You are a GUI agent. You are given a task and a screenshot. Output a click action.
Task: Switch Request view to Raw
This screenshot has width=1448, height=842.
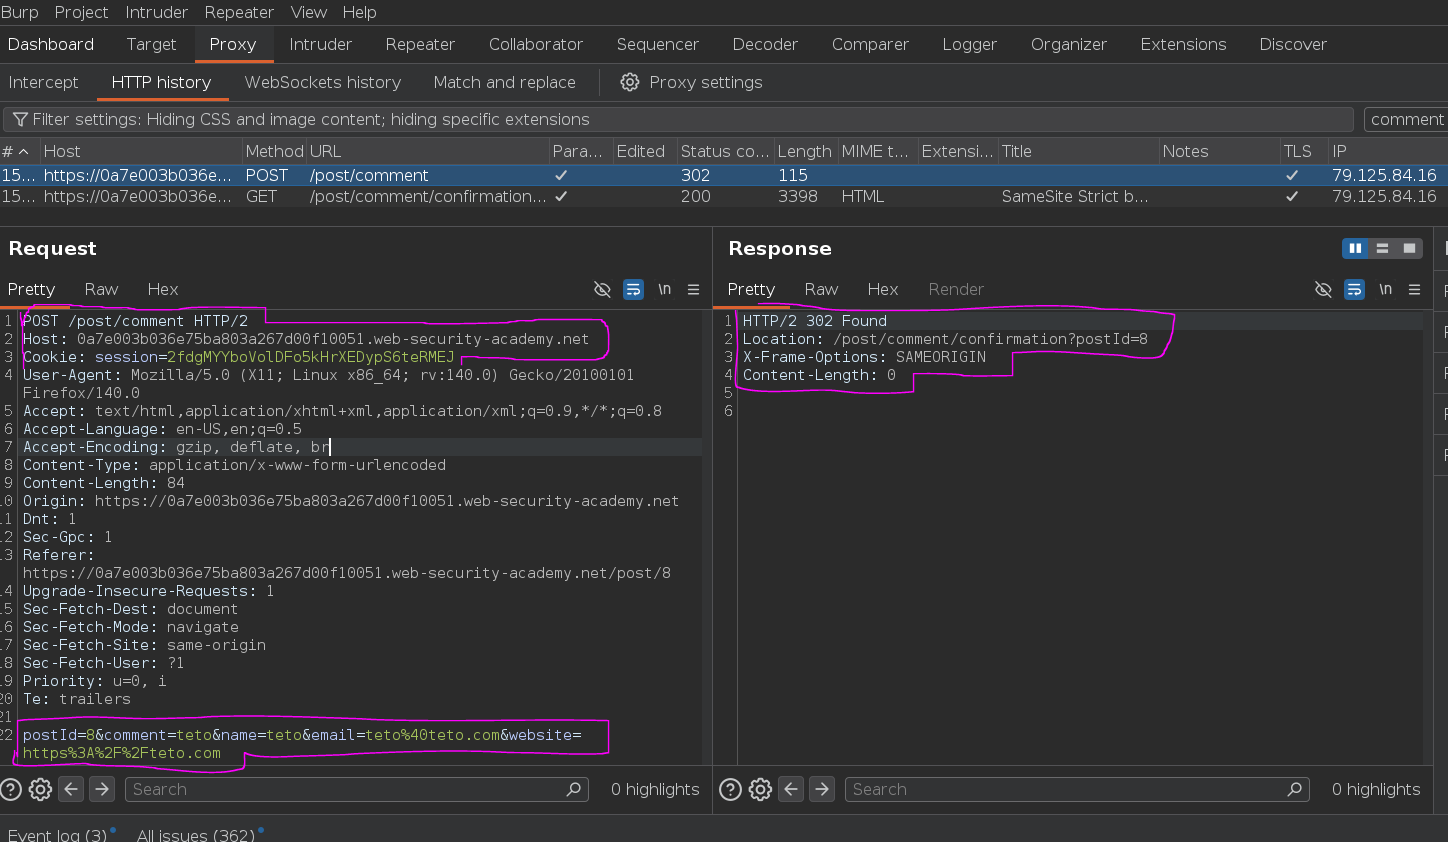(x=101, y=289)
